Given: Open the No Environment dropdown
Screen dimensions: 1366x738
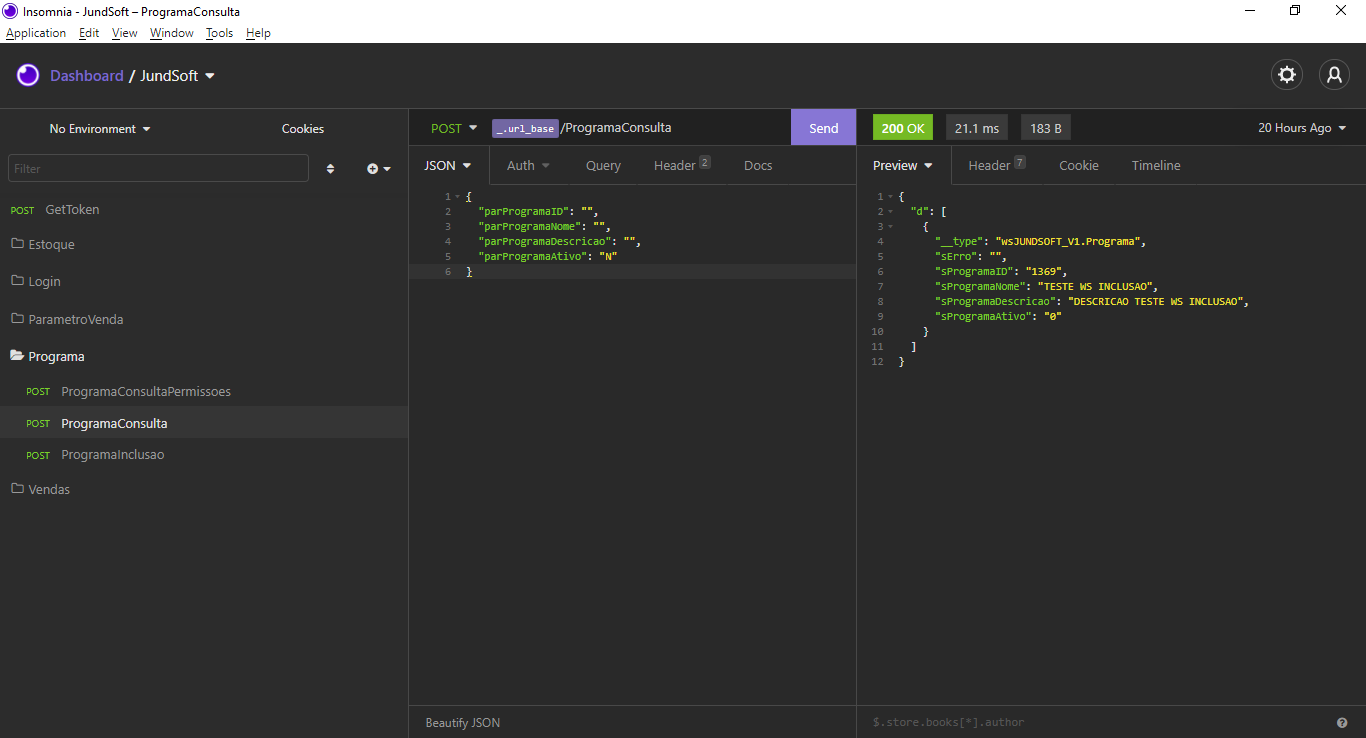Looking at the screenshot, I should (x=100, y=129).
